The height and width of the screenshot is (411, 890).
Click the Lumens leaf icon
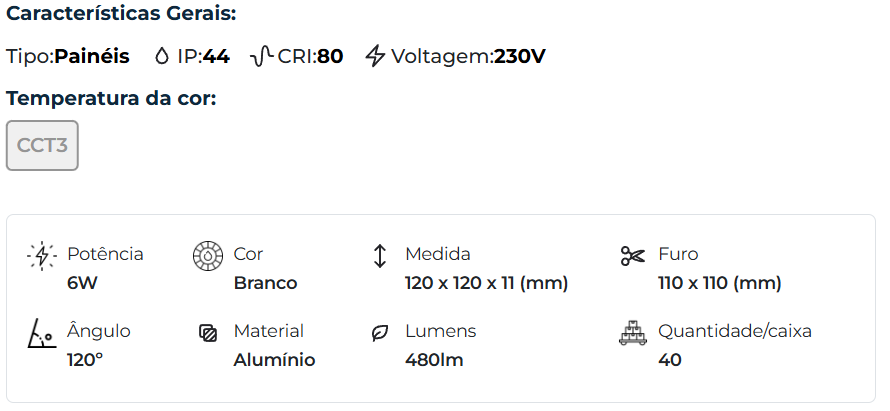[x=379, y=333]
